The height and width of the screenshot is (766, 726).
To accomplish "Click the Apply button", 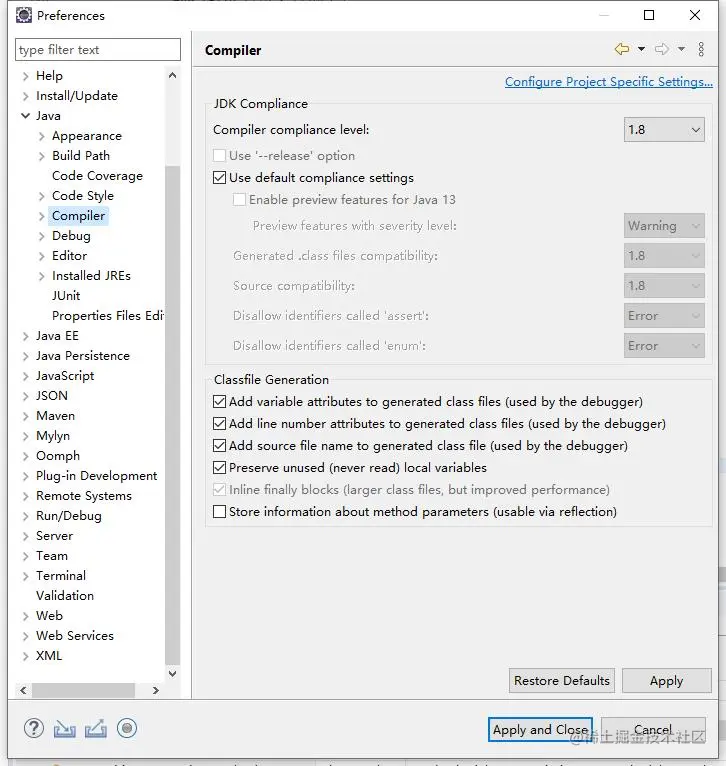I will [x=666, y=681].
